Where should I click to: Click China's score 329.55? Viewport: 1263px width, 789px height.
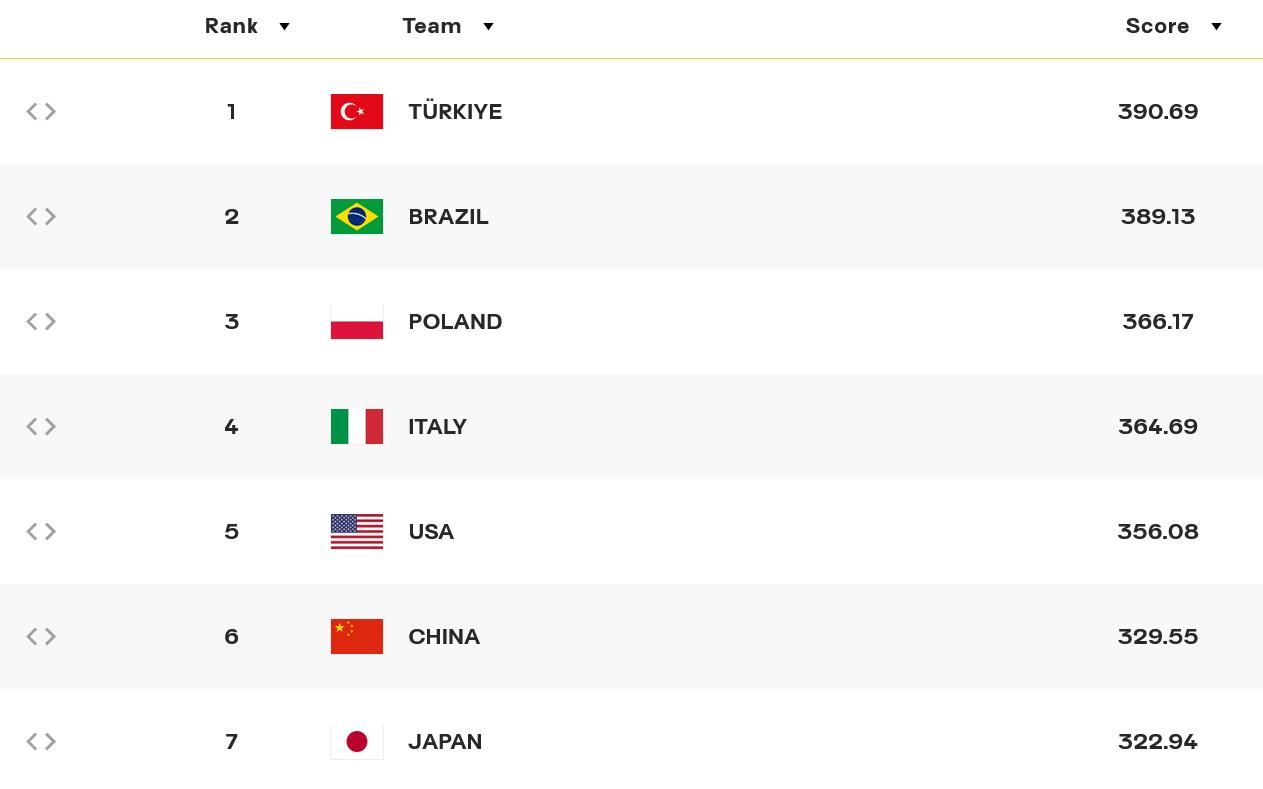1158,636
